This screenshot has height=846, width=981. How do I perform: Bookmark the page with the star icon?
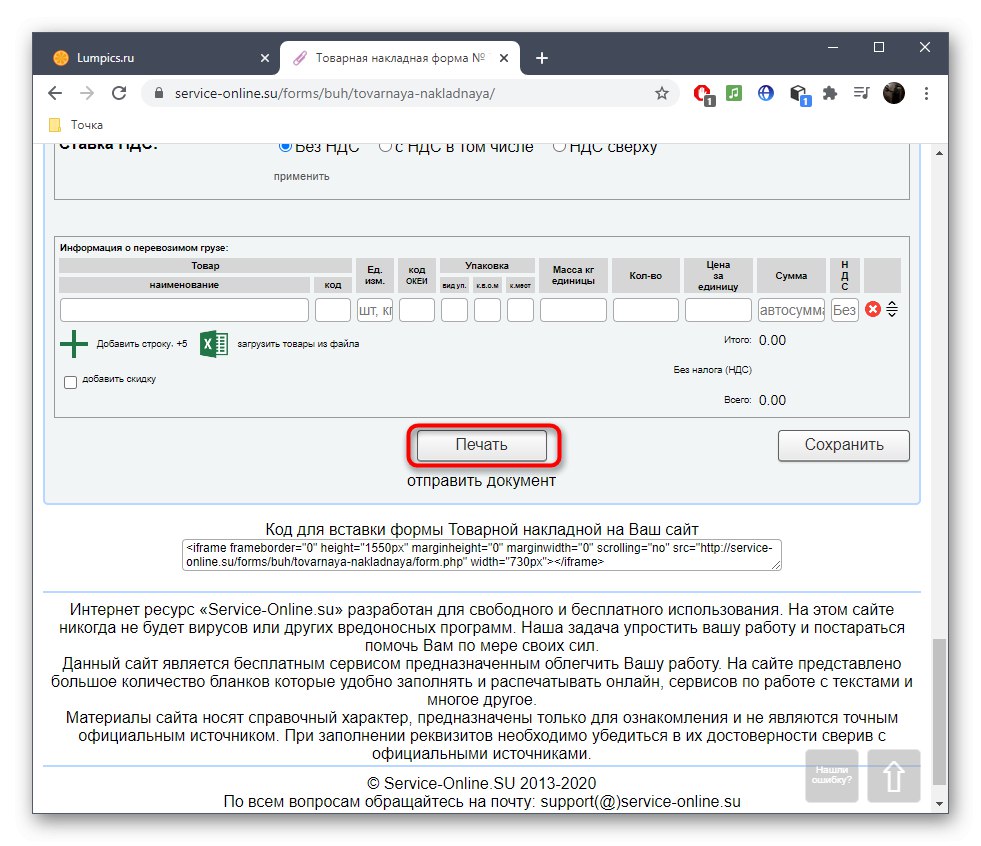point(661,92)
